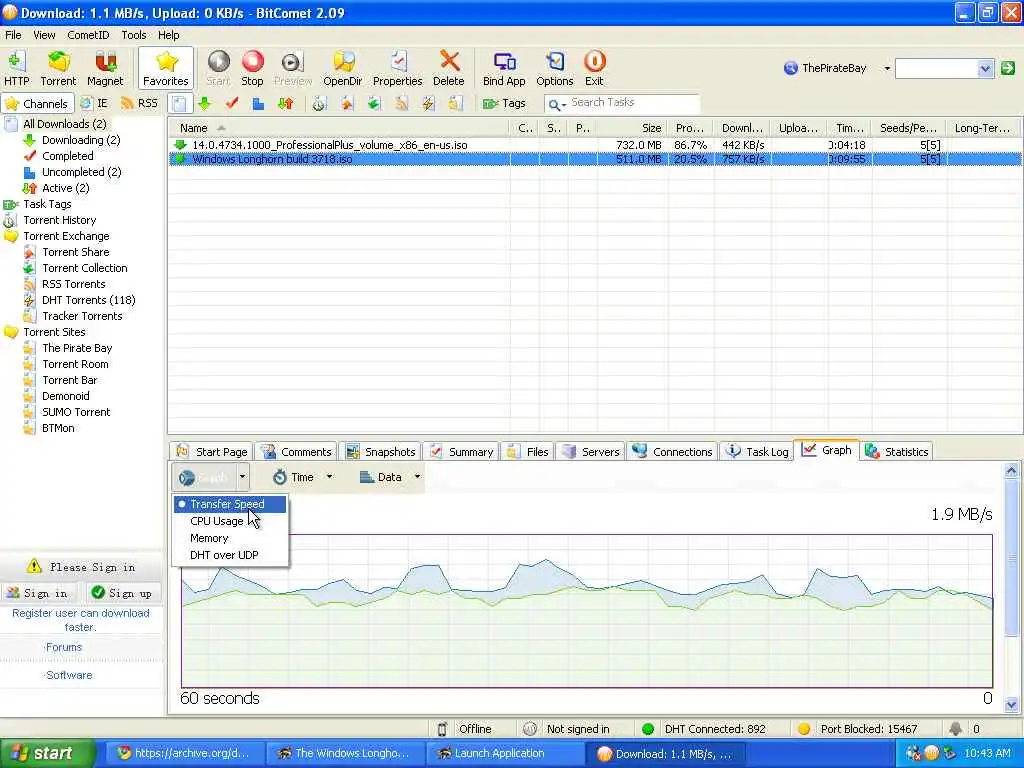Open DHT Torrents (118)
Screen dimensions: 1024x768
tap(88, 300)
